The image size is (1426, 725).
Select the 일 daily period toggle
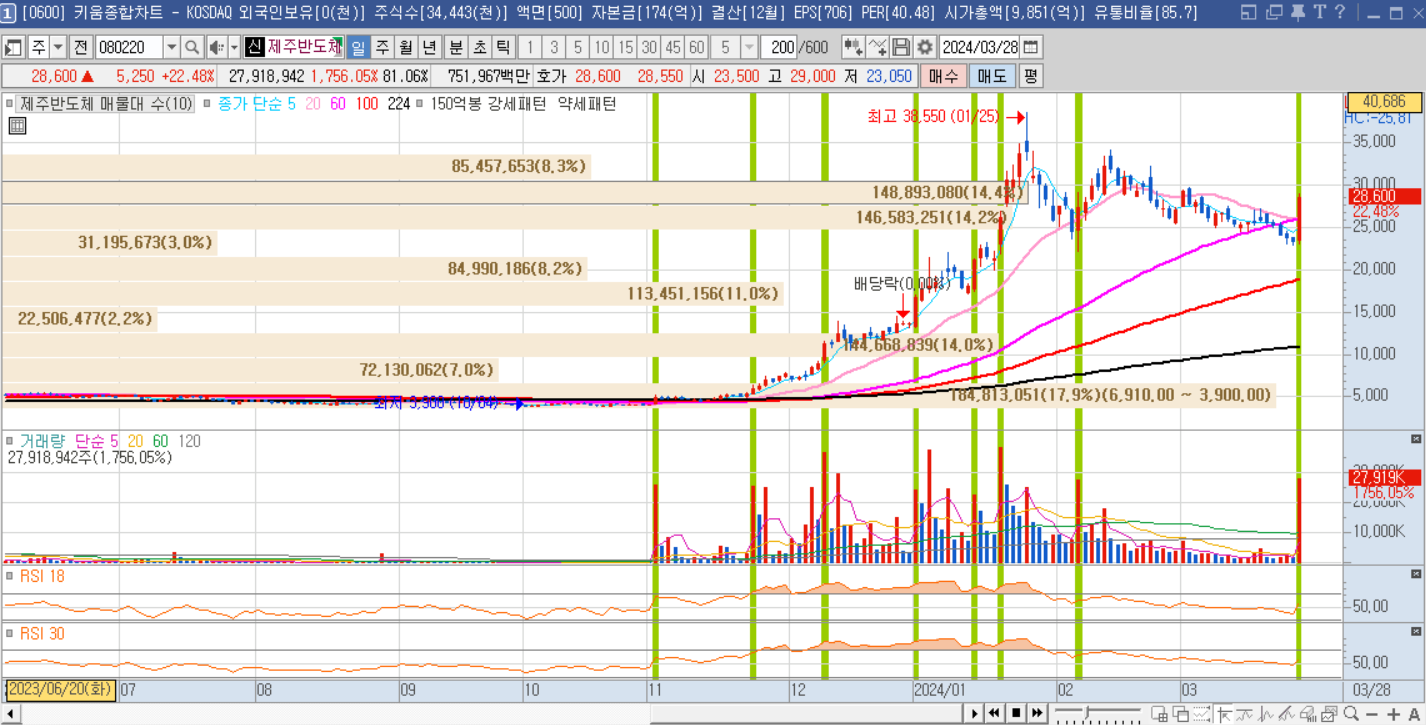(x=358, y=47)
